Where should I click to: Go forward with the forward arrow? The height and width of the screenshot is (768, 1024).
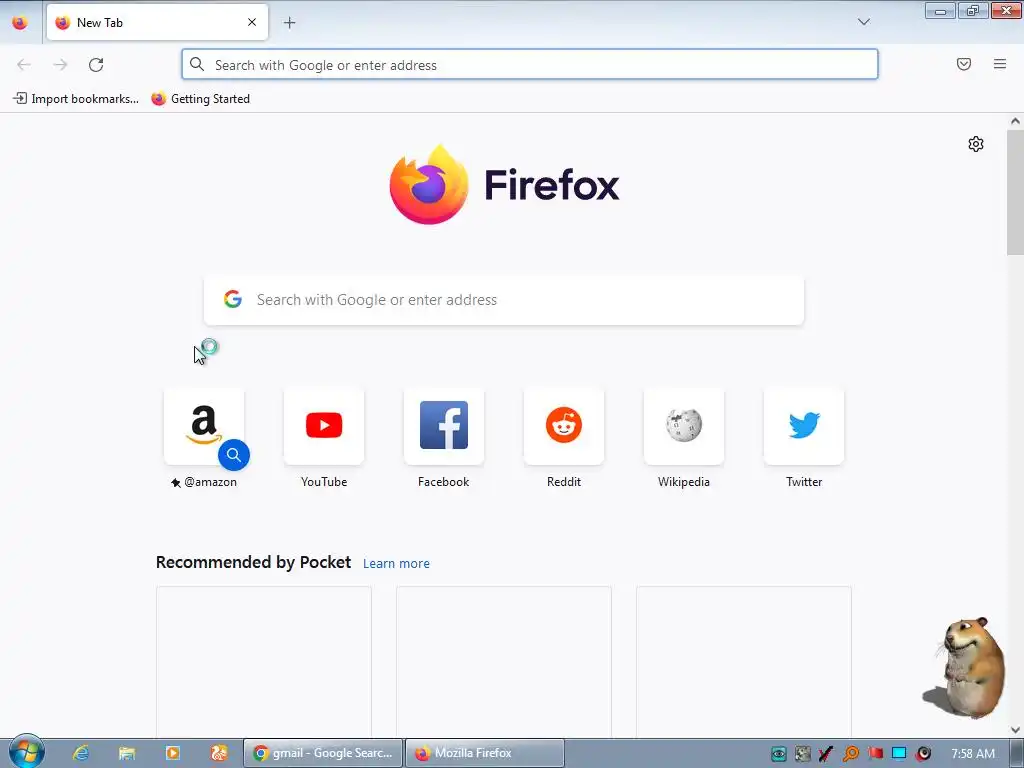pyautogui.click(x=60, y=65)
